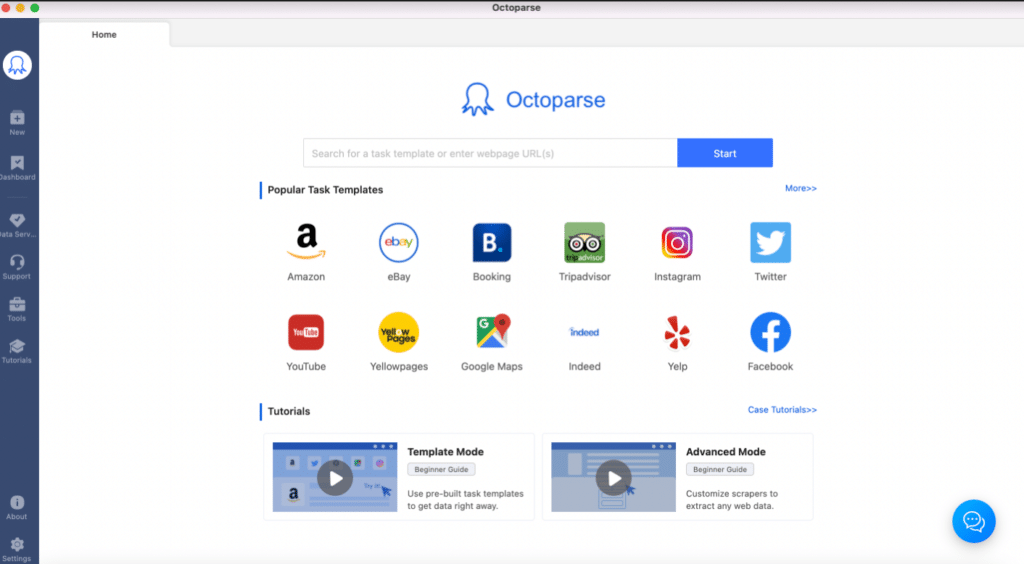This screenshot has width=1024, height=564.
Task: Open the Tutorials graduation cap icon
Action: point(17,348)
